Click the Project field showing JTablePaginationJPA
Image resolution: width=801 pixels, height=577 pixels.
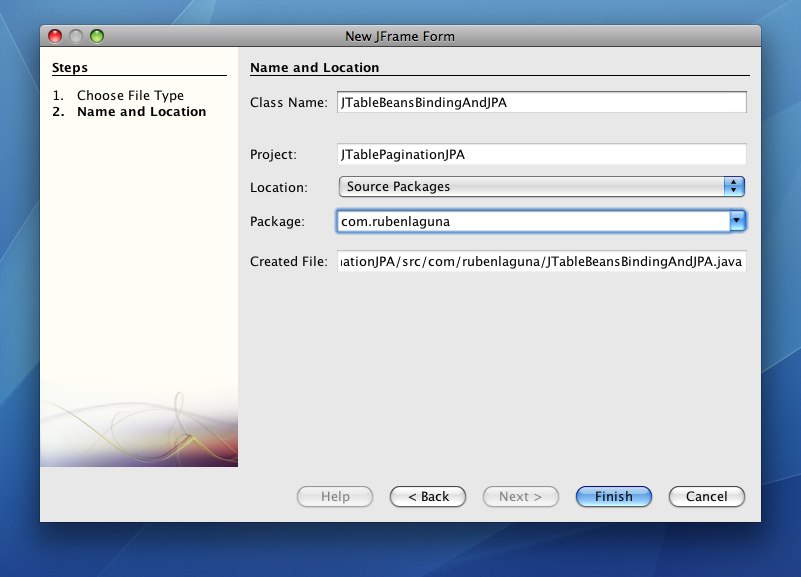541,154
